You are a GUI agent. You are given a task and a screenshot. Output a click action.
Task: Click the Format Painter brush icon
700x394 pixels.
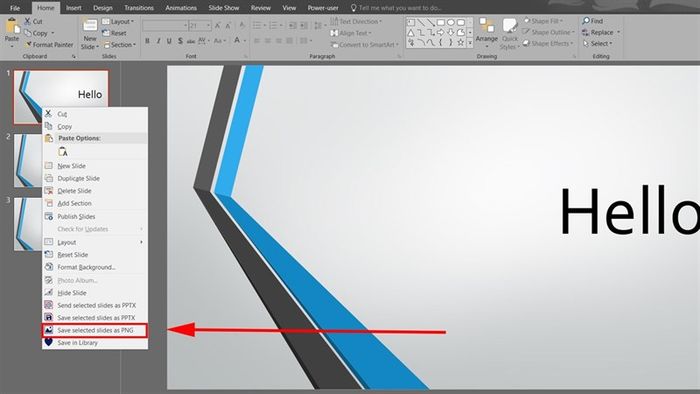tap(28, 45)
